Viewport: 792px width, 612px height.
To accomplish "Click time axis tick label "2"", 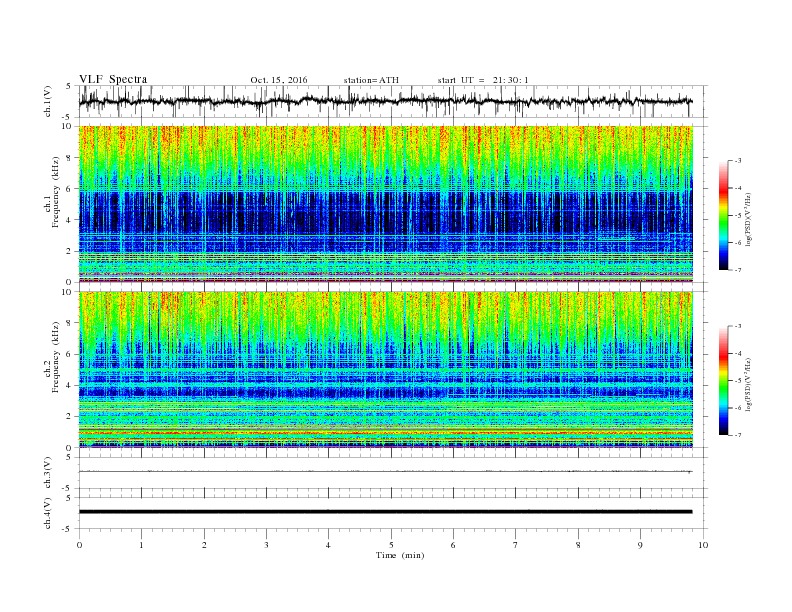I will point(204,545).
